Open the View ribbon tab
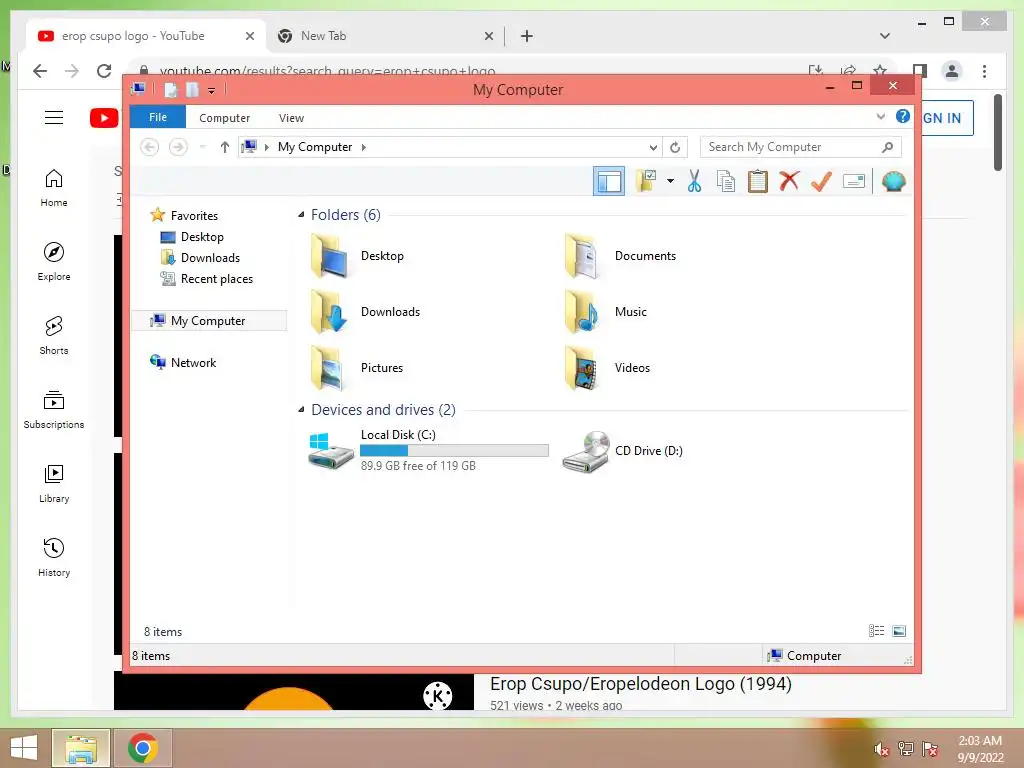Viewport: 1024px width, 768px height. click(x=291, y=118)
